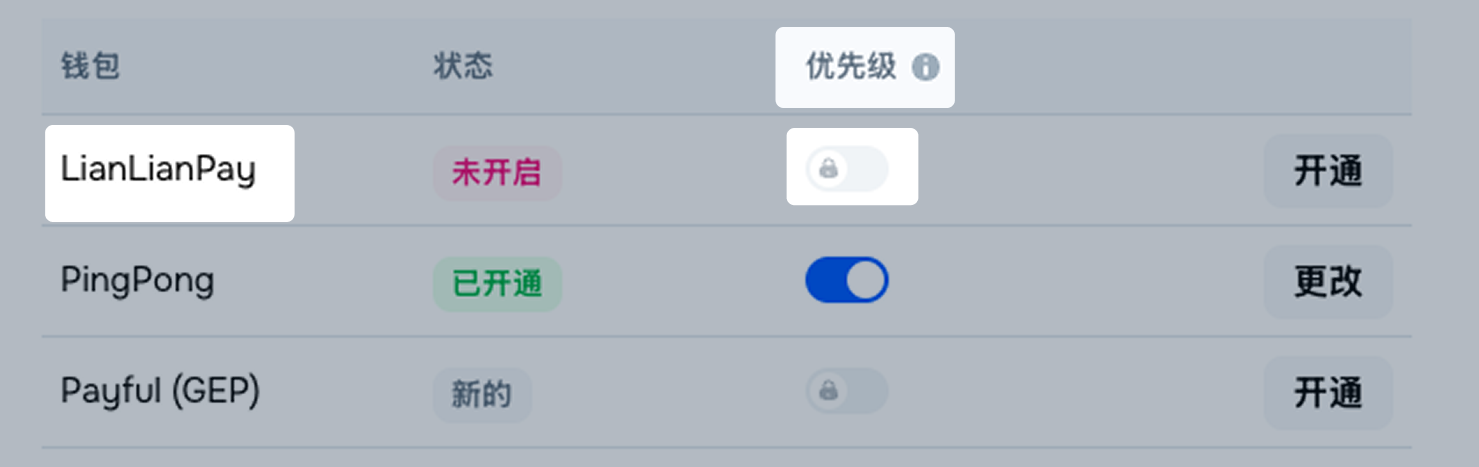
Task: Click the white knob on PingPong's switch
Action: pyautogui.click(x=866, y=280)
